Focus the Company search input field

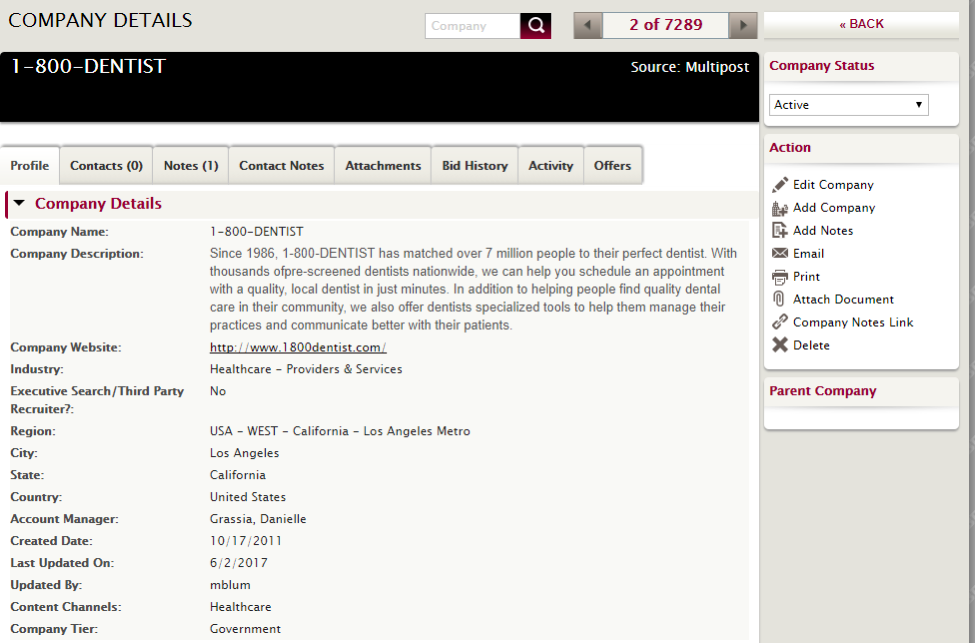(x=473, y=26)
